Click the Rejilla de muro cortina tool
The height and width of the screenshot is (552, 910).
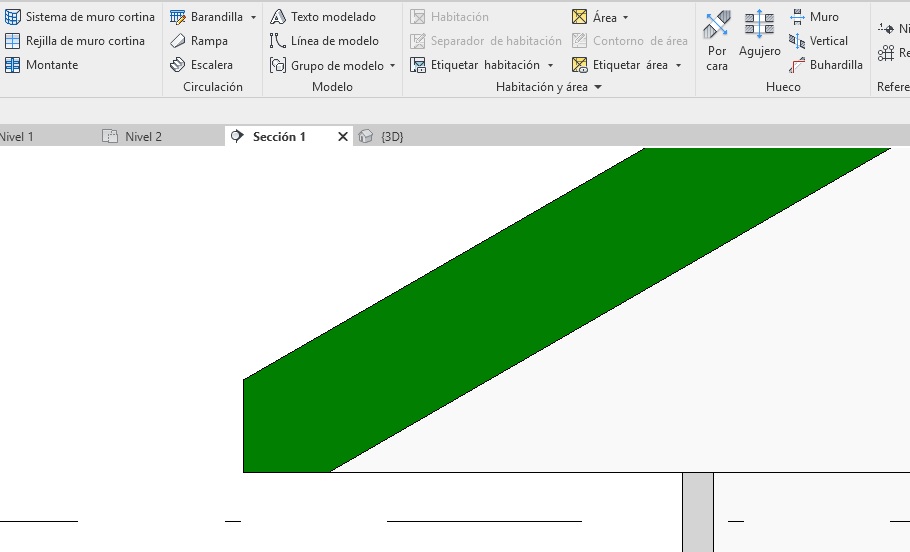(x=75, y=41)
